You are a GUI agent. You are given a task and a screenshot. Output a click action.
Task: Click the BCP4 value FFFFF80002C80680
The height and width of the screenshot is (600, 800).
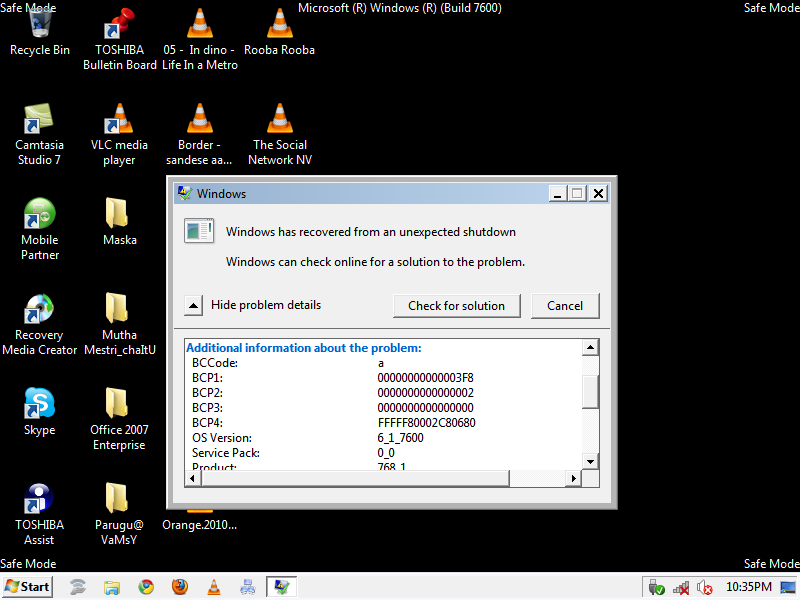(427, 423)
